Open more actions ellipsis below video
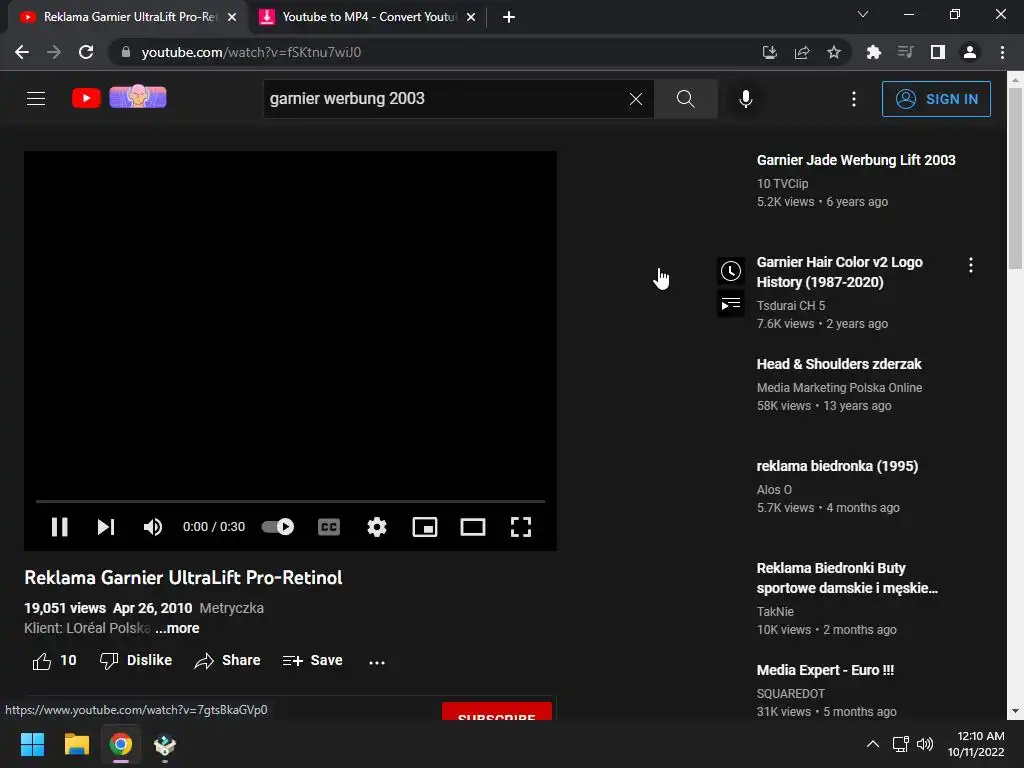This screenshot has width=1024, height=768. pyautogui.click(x=377, y=662)
